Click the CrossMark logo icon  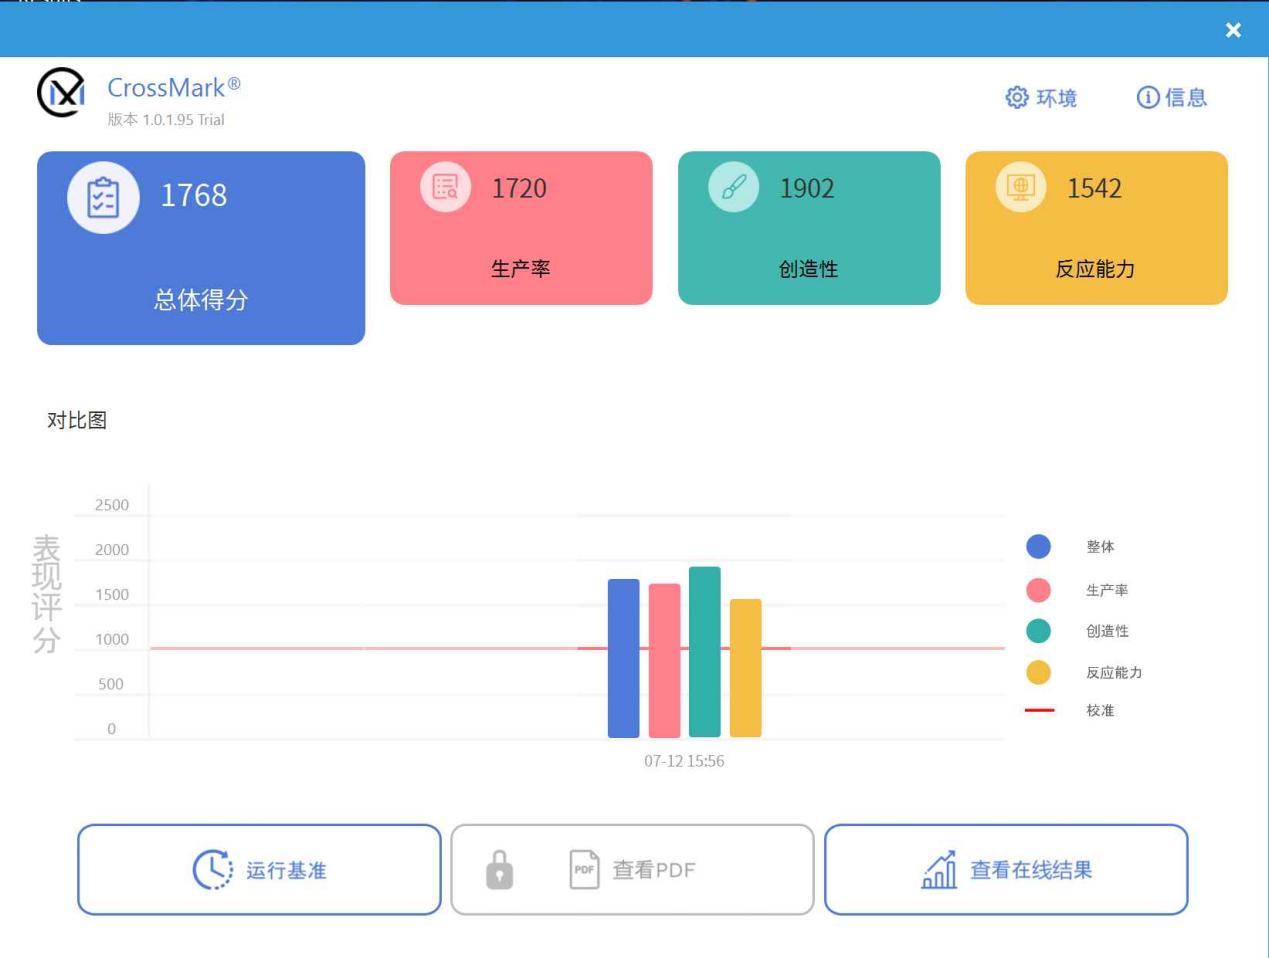pos(61,92)
